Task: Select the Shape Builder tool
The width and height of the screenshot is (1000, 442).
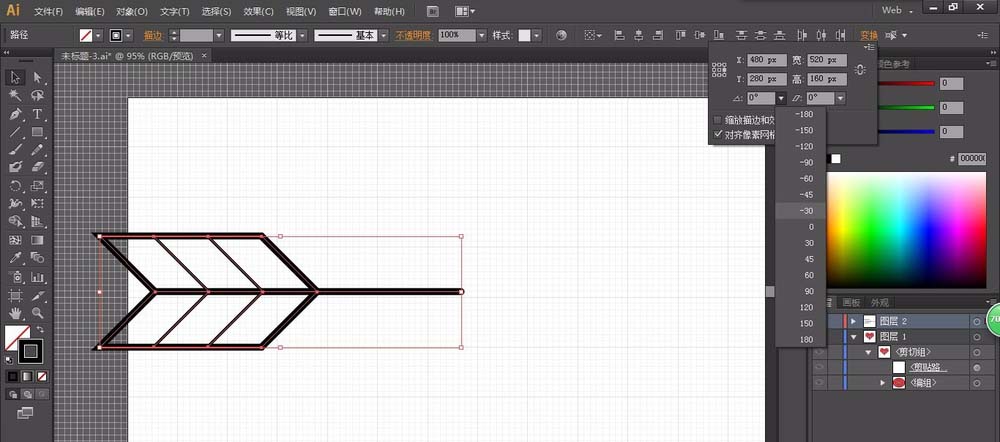Action: click(x=15, y=222)
